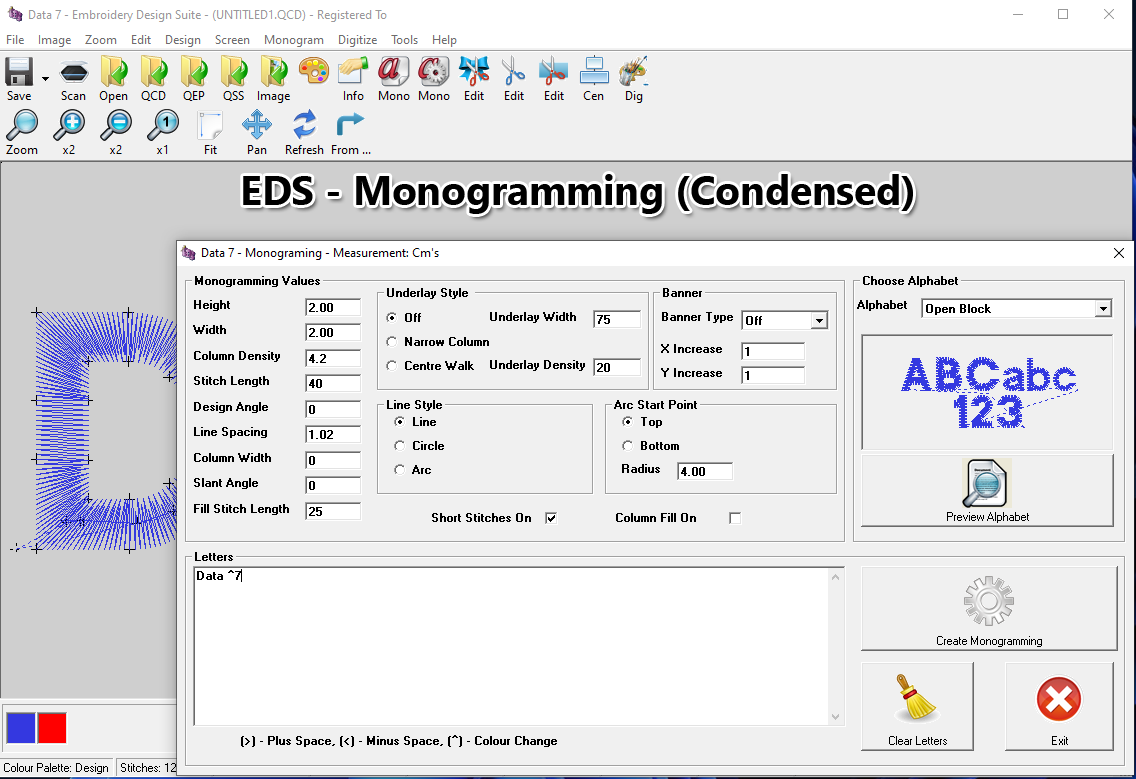The width and height of the screenshot is (1136, 779).
Task: Set Arc Start Point to Top
Action: (627, 422)
